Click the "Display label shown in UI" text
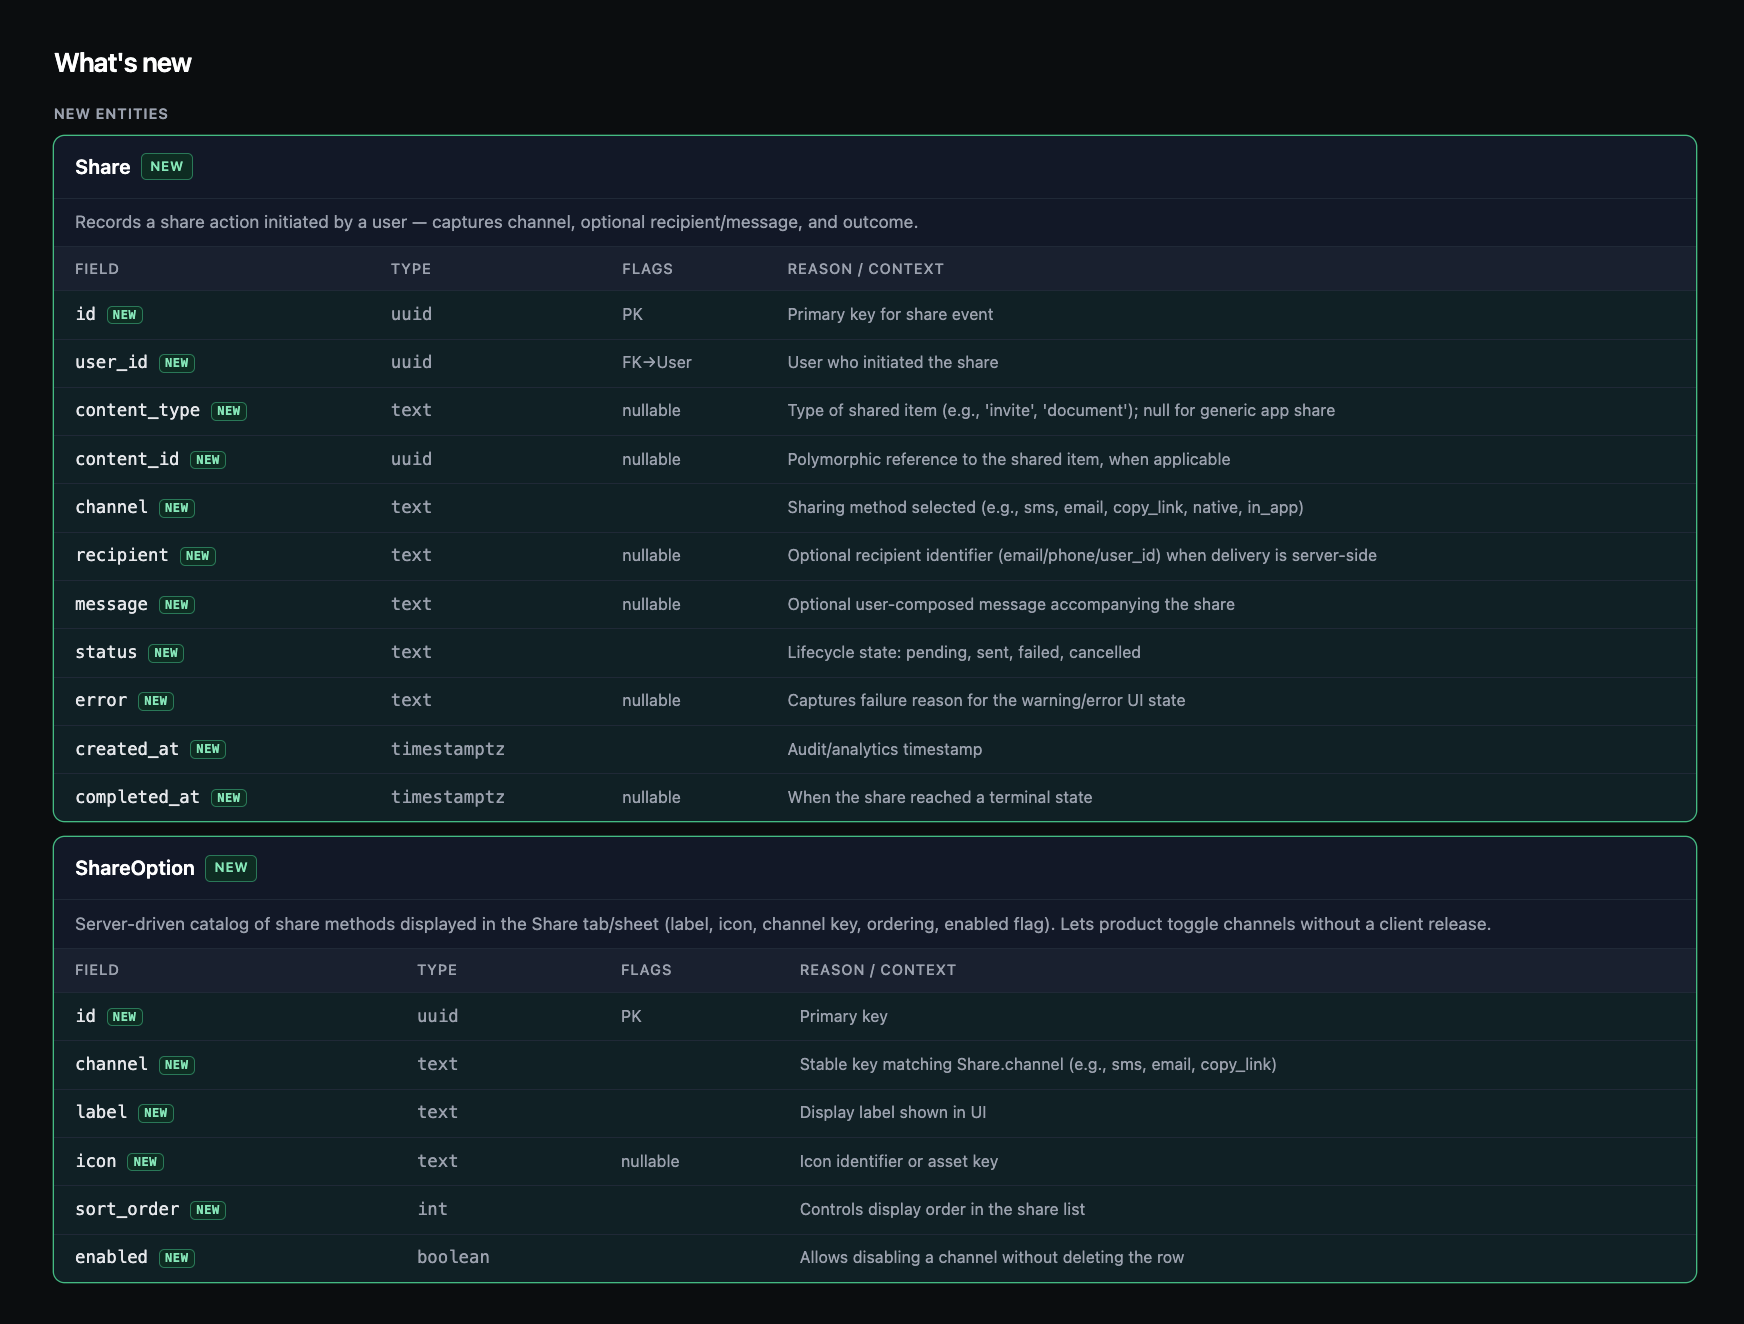The height and width of the screenshot is (1324, 1744). click(893, 1112)
